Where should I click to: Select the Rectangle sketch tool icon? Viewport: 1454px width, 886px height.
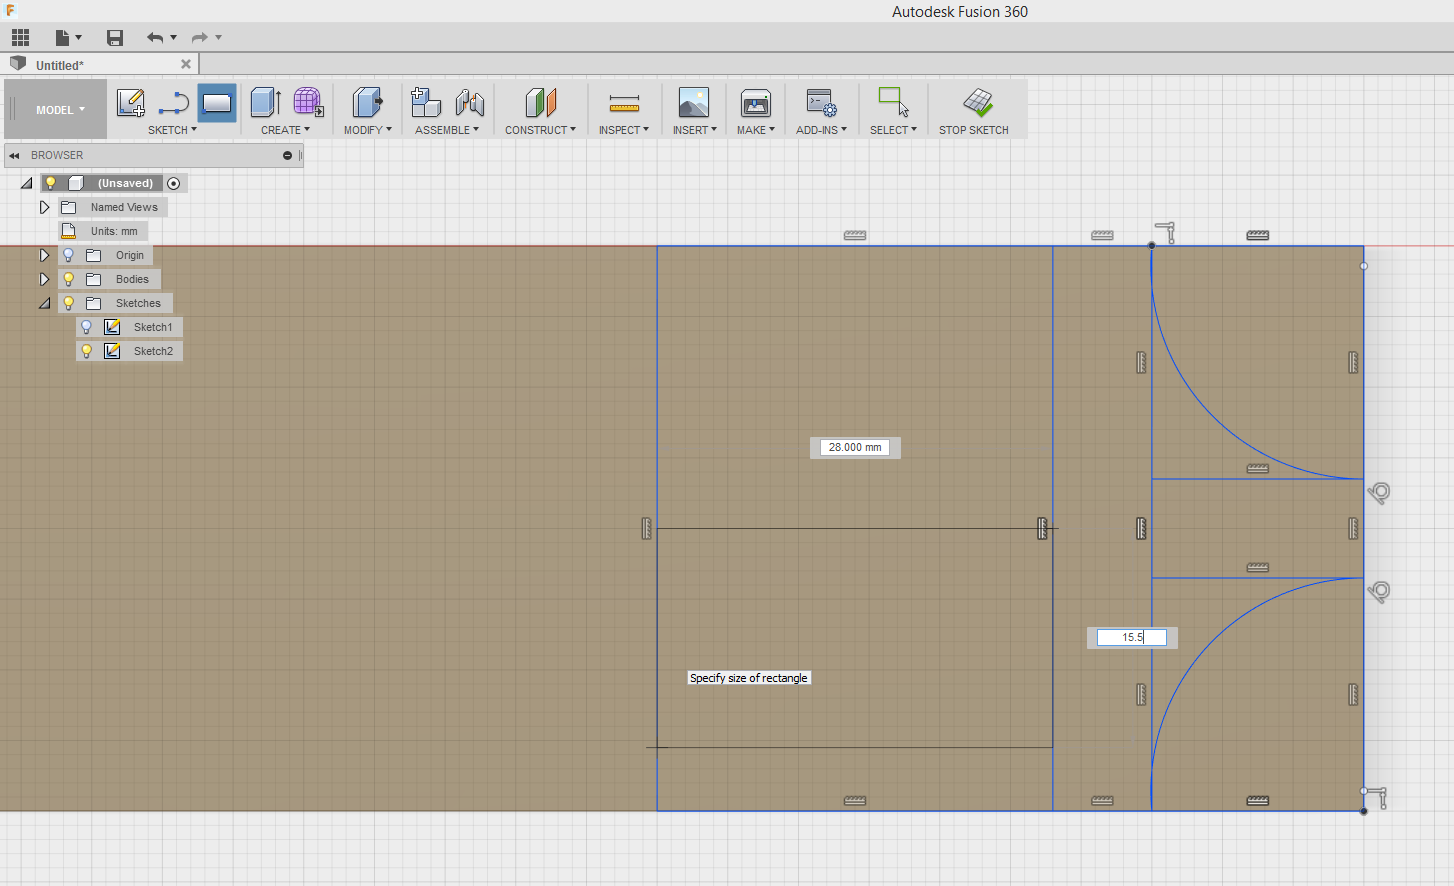(x=217, y=102)
